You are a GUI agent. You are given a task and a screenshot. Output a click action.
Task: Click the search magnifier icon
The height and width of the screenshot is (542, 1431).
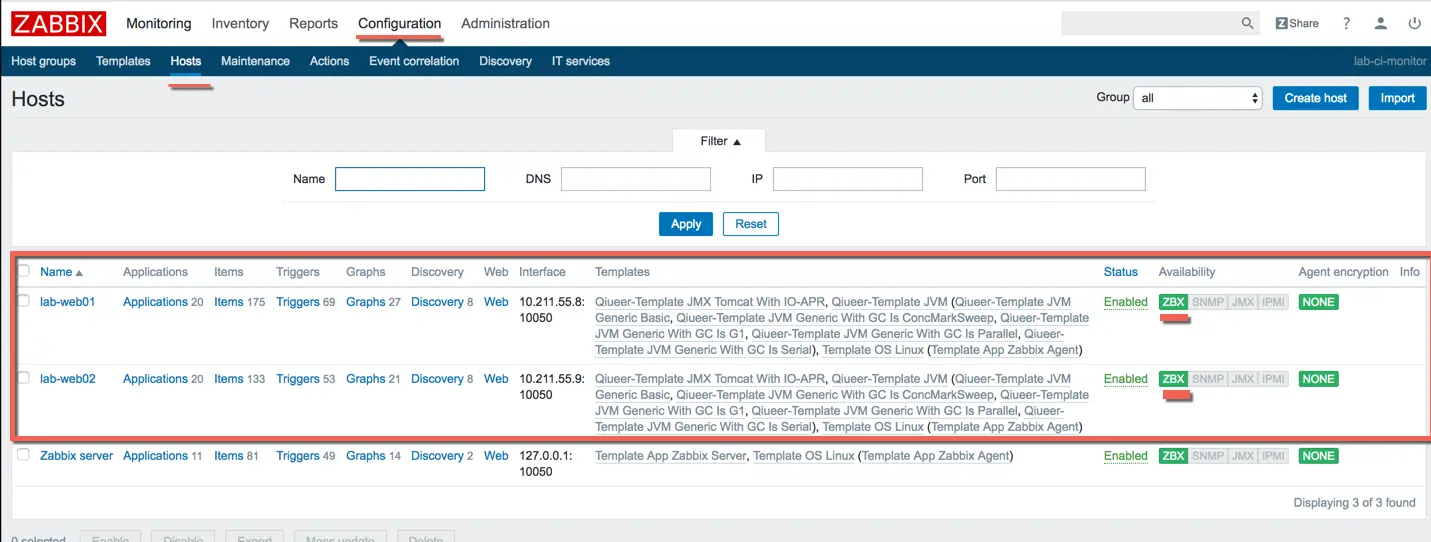coord(1247,23)
